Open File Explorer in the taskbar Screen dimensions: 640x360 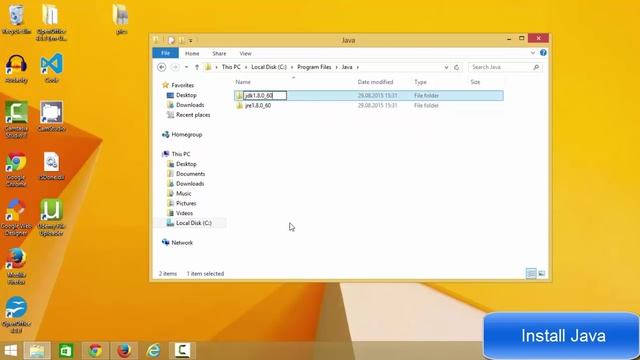[x=37, y=351]
